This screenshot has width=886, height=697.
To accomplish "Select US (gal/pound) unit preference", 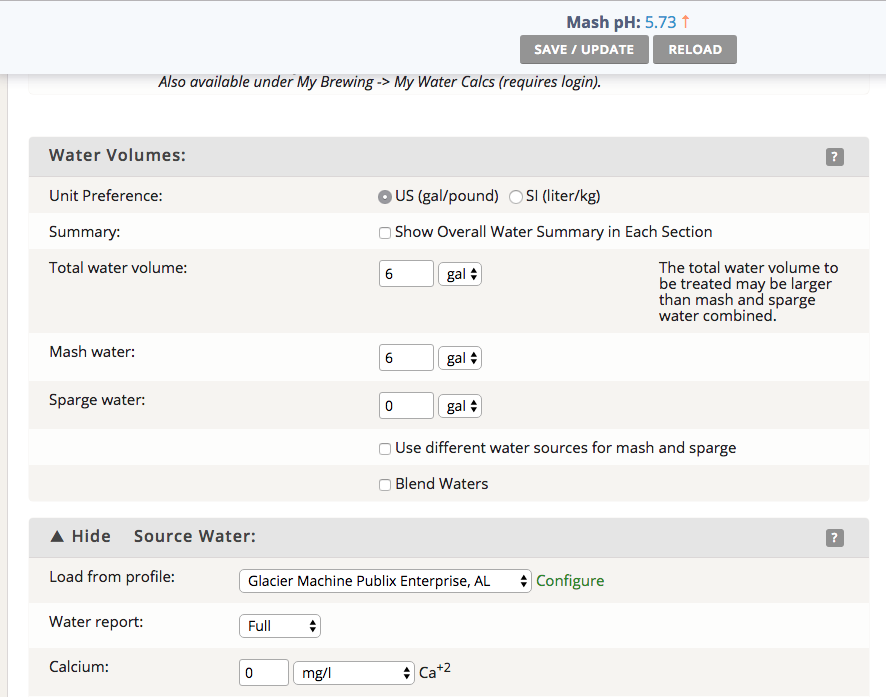I will tap(385, 197).
